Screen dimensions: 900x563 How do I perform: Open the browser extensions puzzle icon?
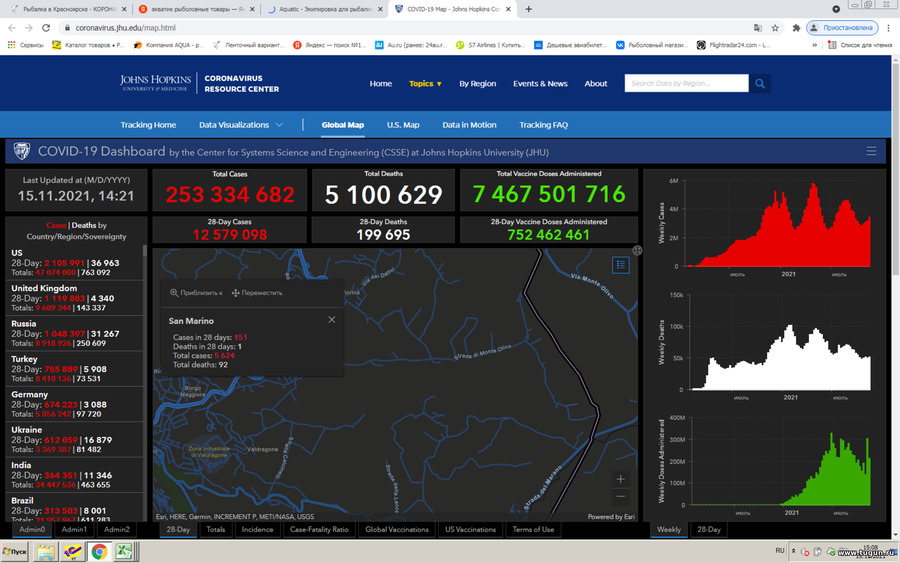796,28
